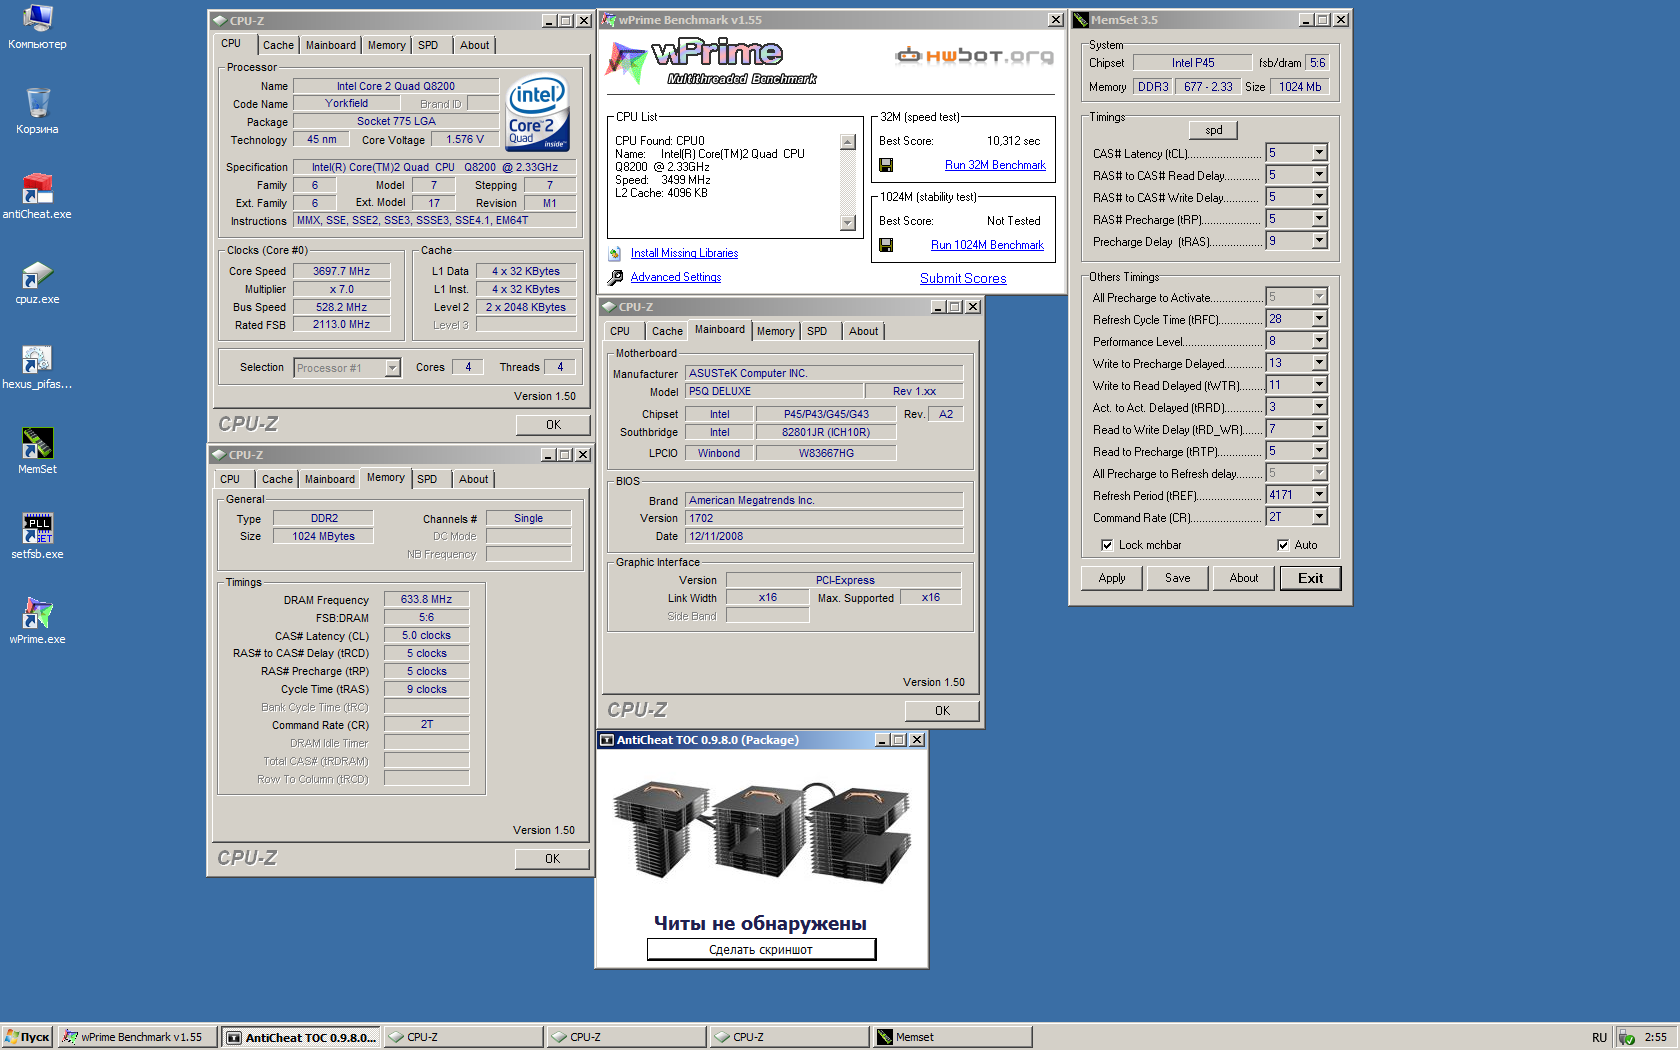Toggle Lock mchbar checkbox in MemSet

[1107, 545]
